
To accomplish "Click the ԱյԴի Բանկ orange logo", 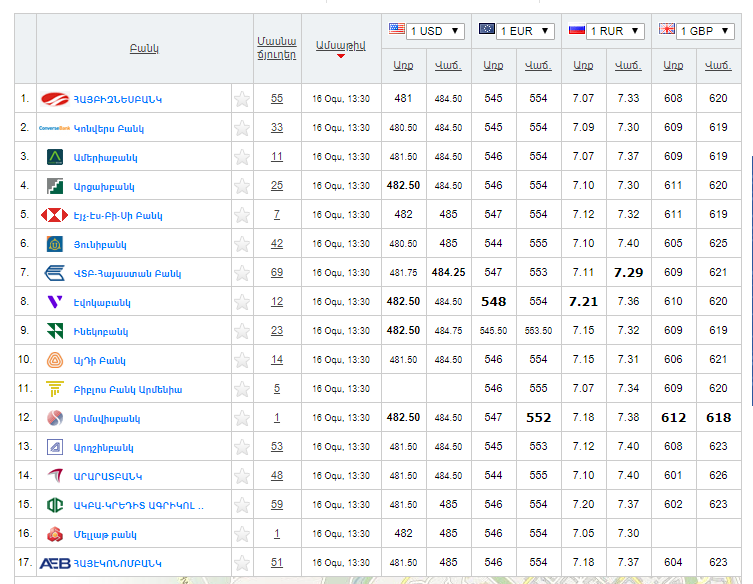I will pos(55,360).
